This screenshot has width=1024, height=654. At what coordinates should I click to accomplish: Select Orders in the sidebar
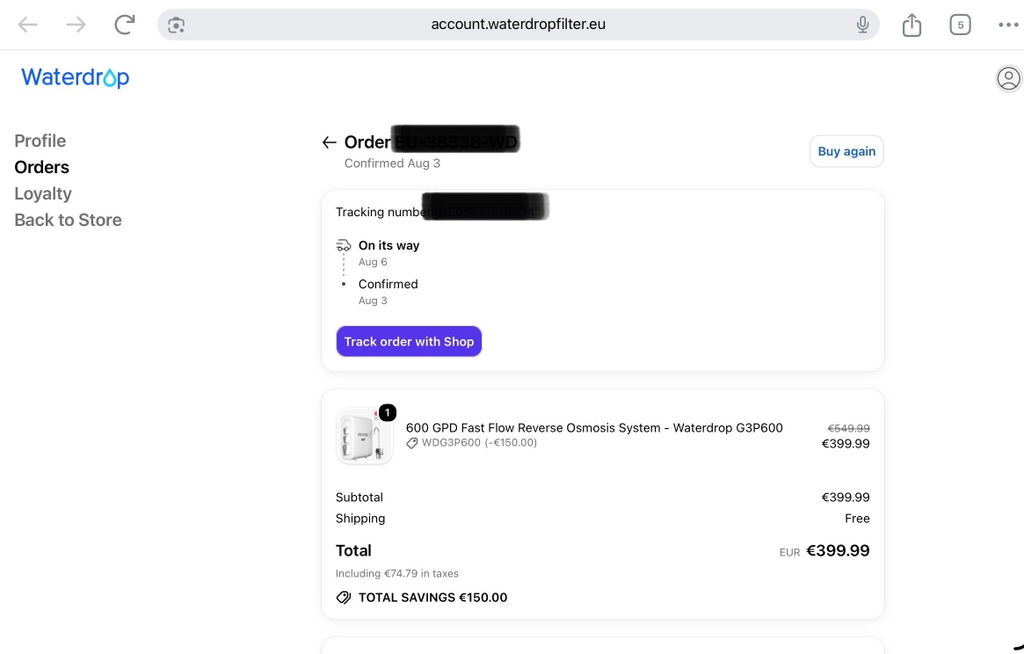pos(42,167)
